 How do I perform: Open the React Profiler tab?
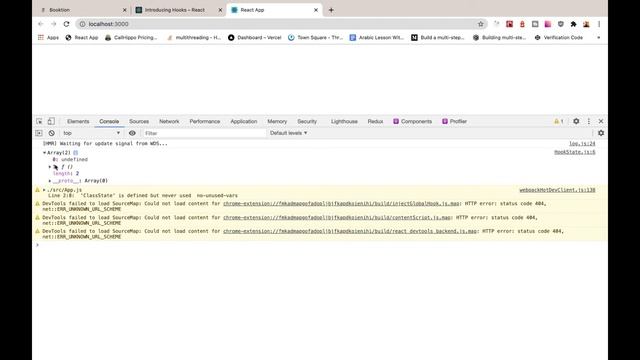pos(454,121)
